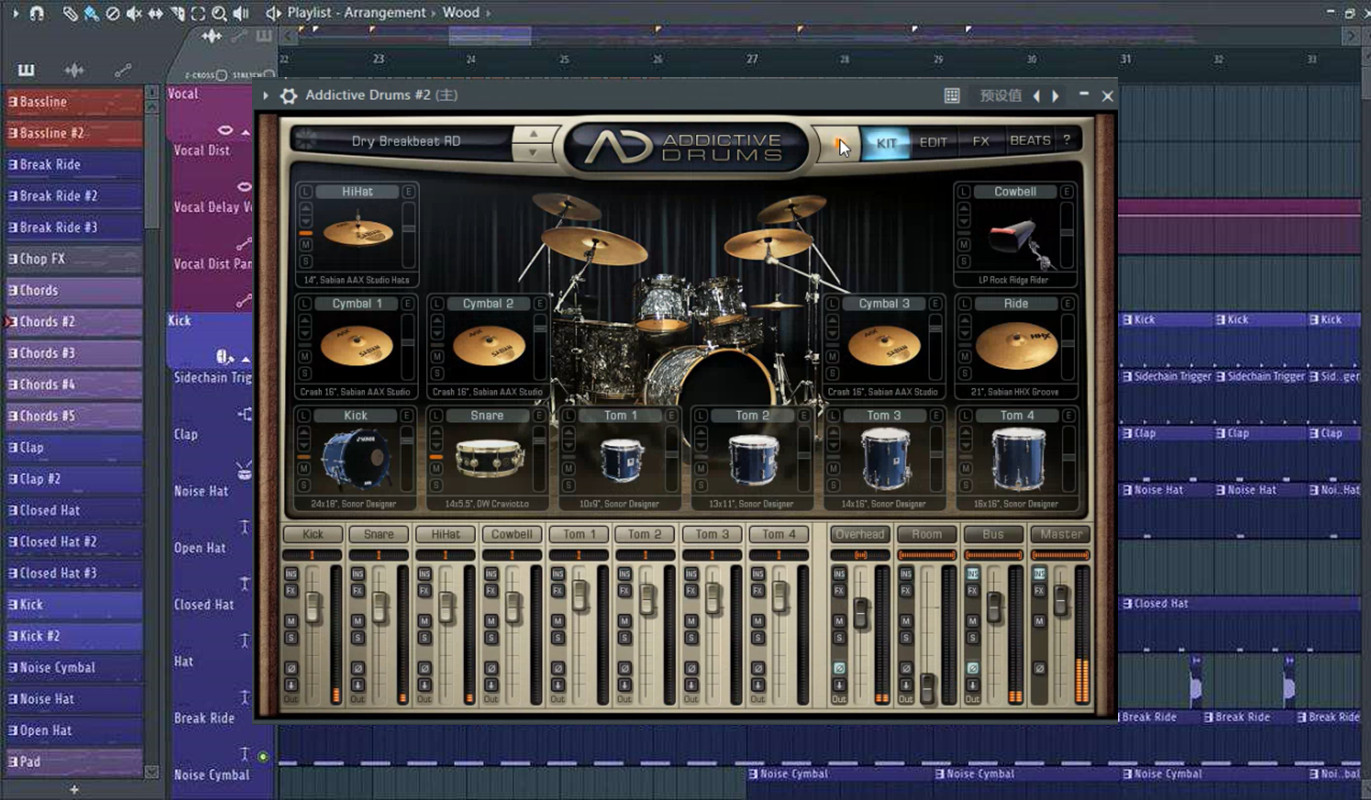
Task: Click the Kick drum image
Action: point(355,459)
